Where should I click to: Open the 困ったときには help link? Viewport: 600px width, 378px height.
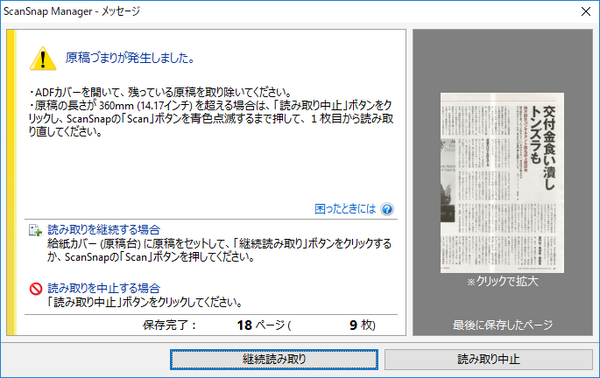(345, 209)
